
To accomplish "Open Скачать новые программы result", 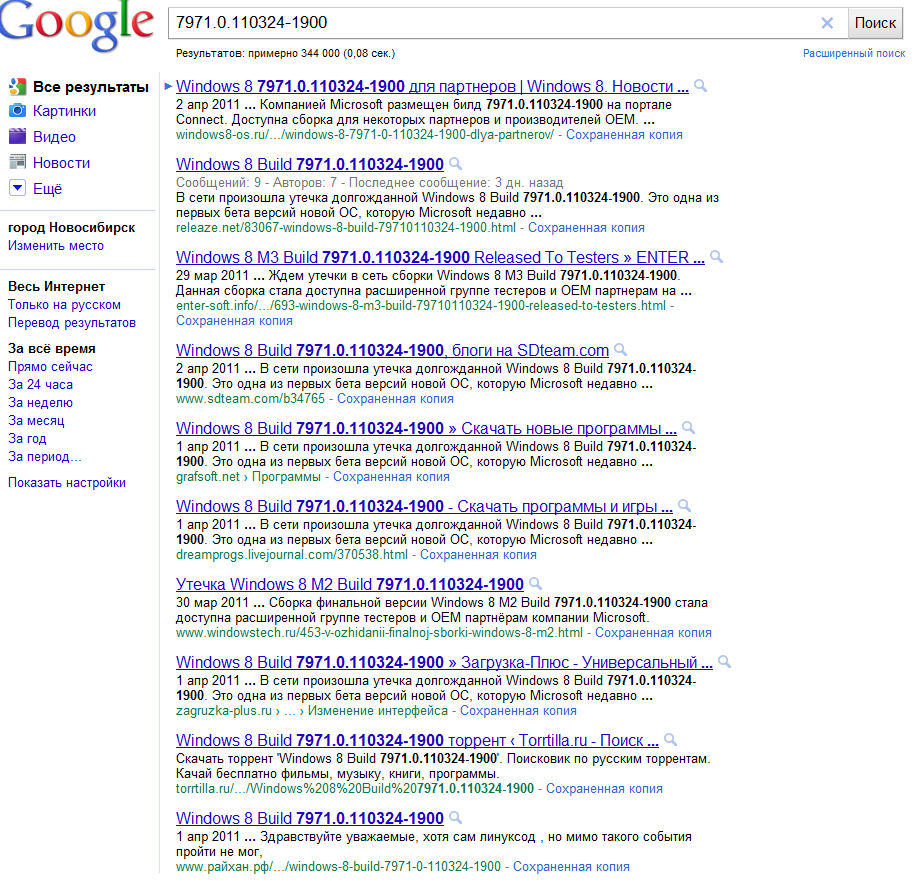I will [426, 428].
